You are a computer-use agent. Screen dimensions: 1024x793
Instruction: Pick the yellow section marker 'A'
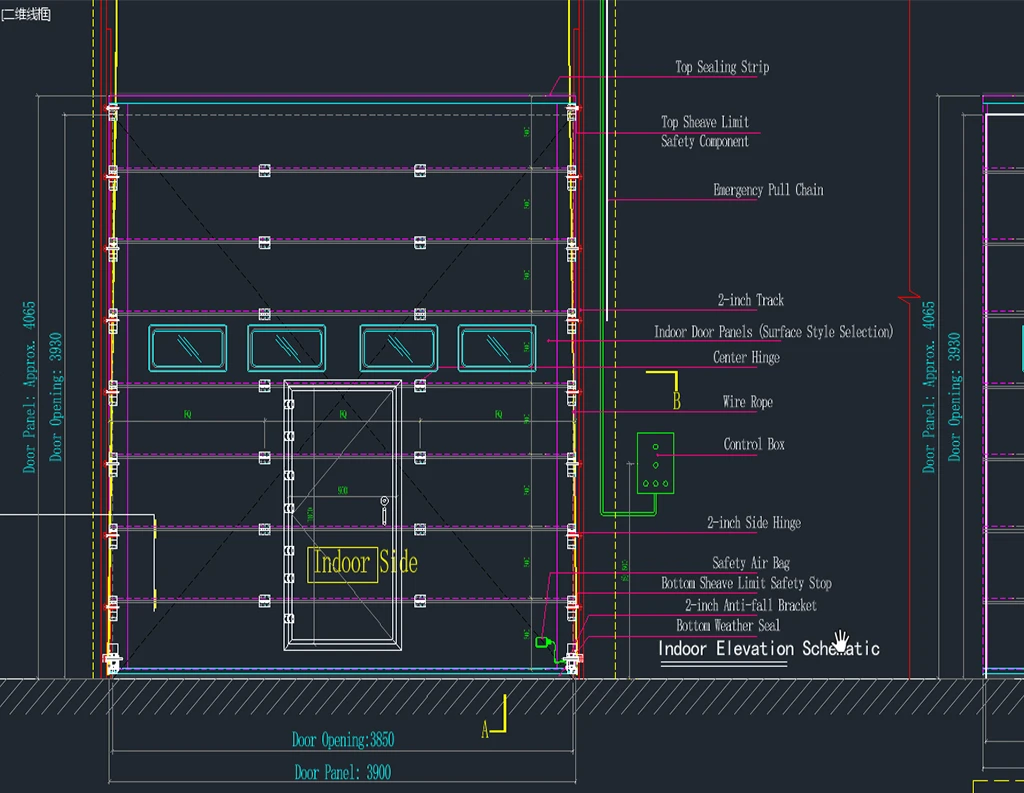point(485,729)
